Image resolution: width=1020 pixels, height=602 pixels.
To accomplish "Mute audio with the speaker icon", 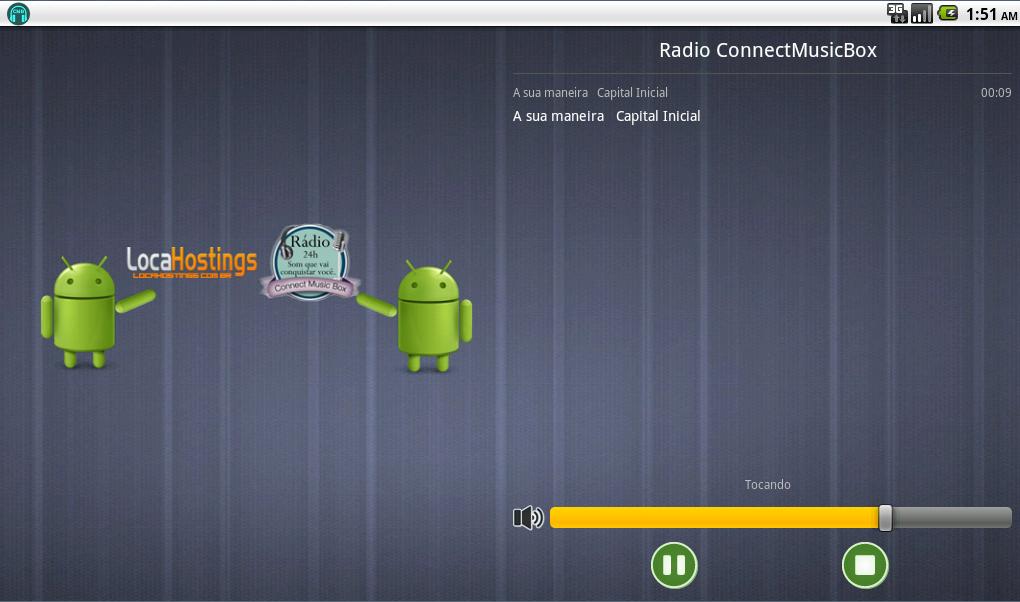I will pos(528,518).
